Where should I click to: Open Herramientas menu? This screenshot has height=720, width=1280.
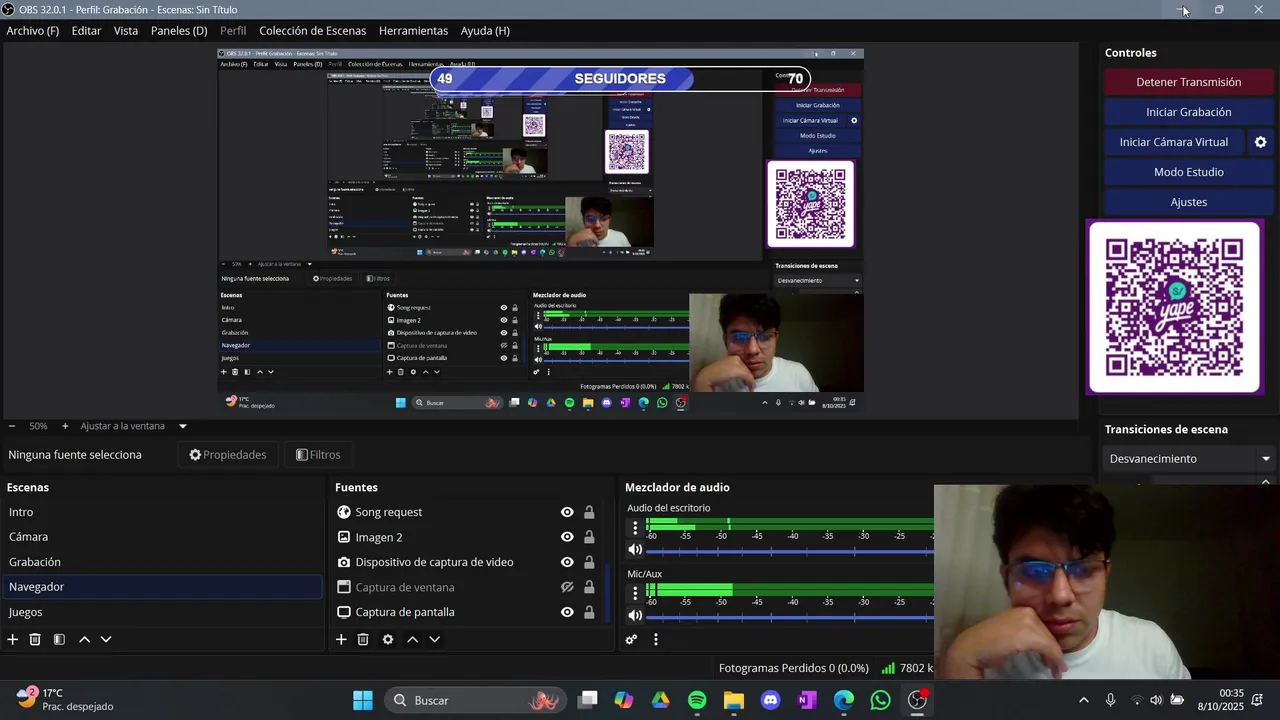pos(413,31)
